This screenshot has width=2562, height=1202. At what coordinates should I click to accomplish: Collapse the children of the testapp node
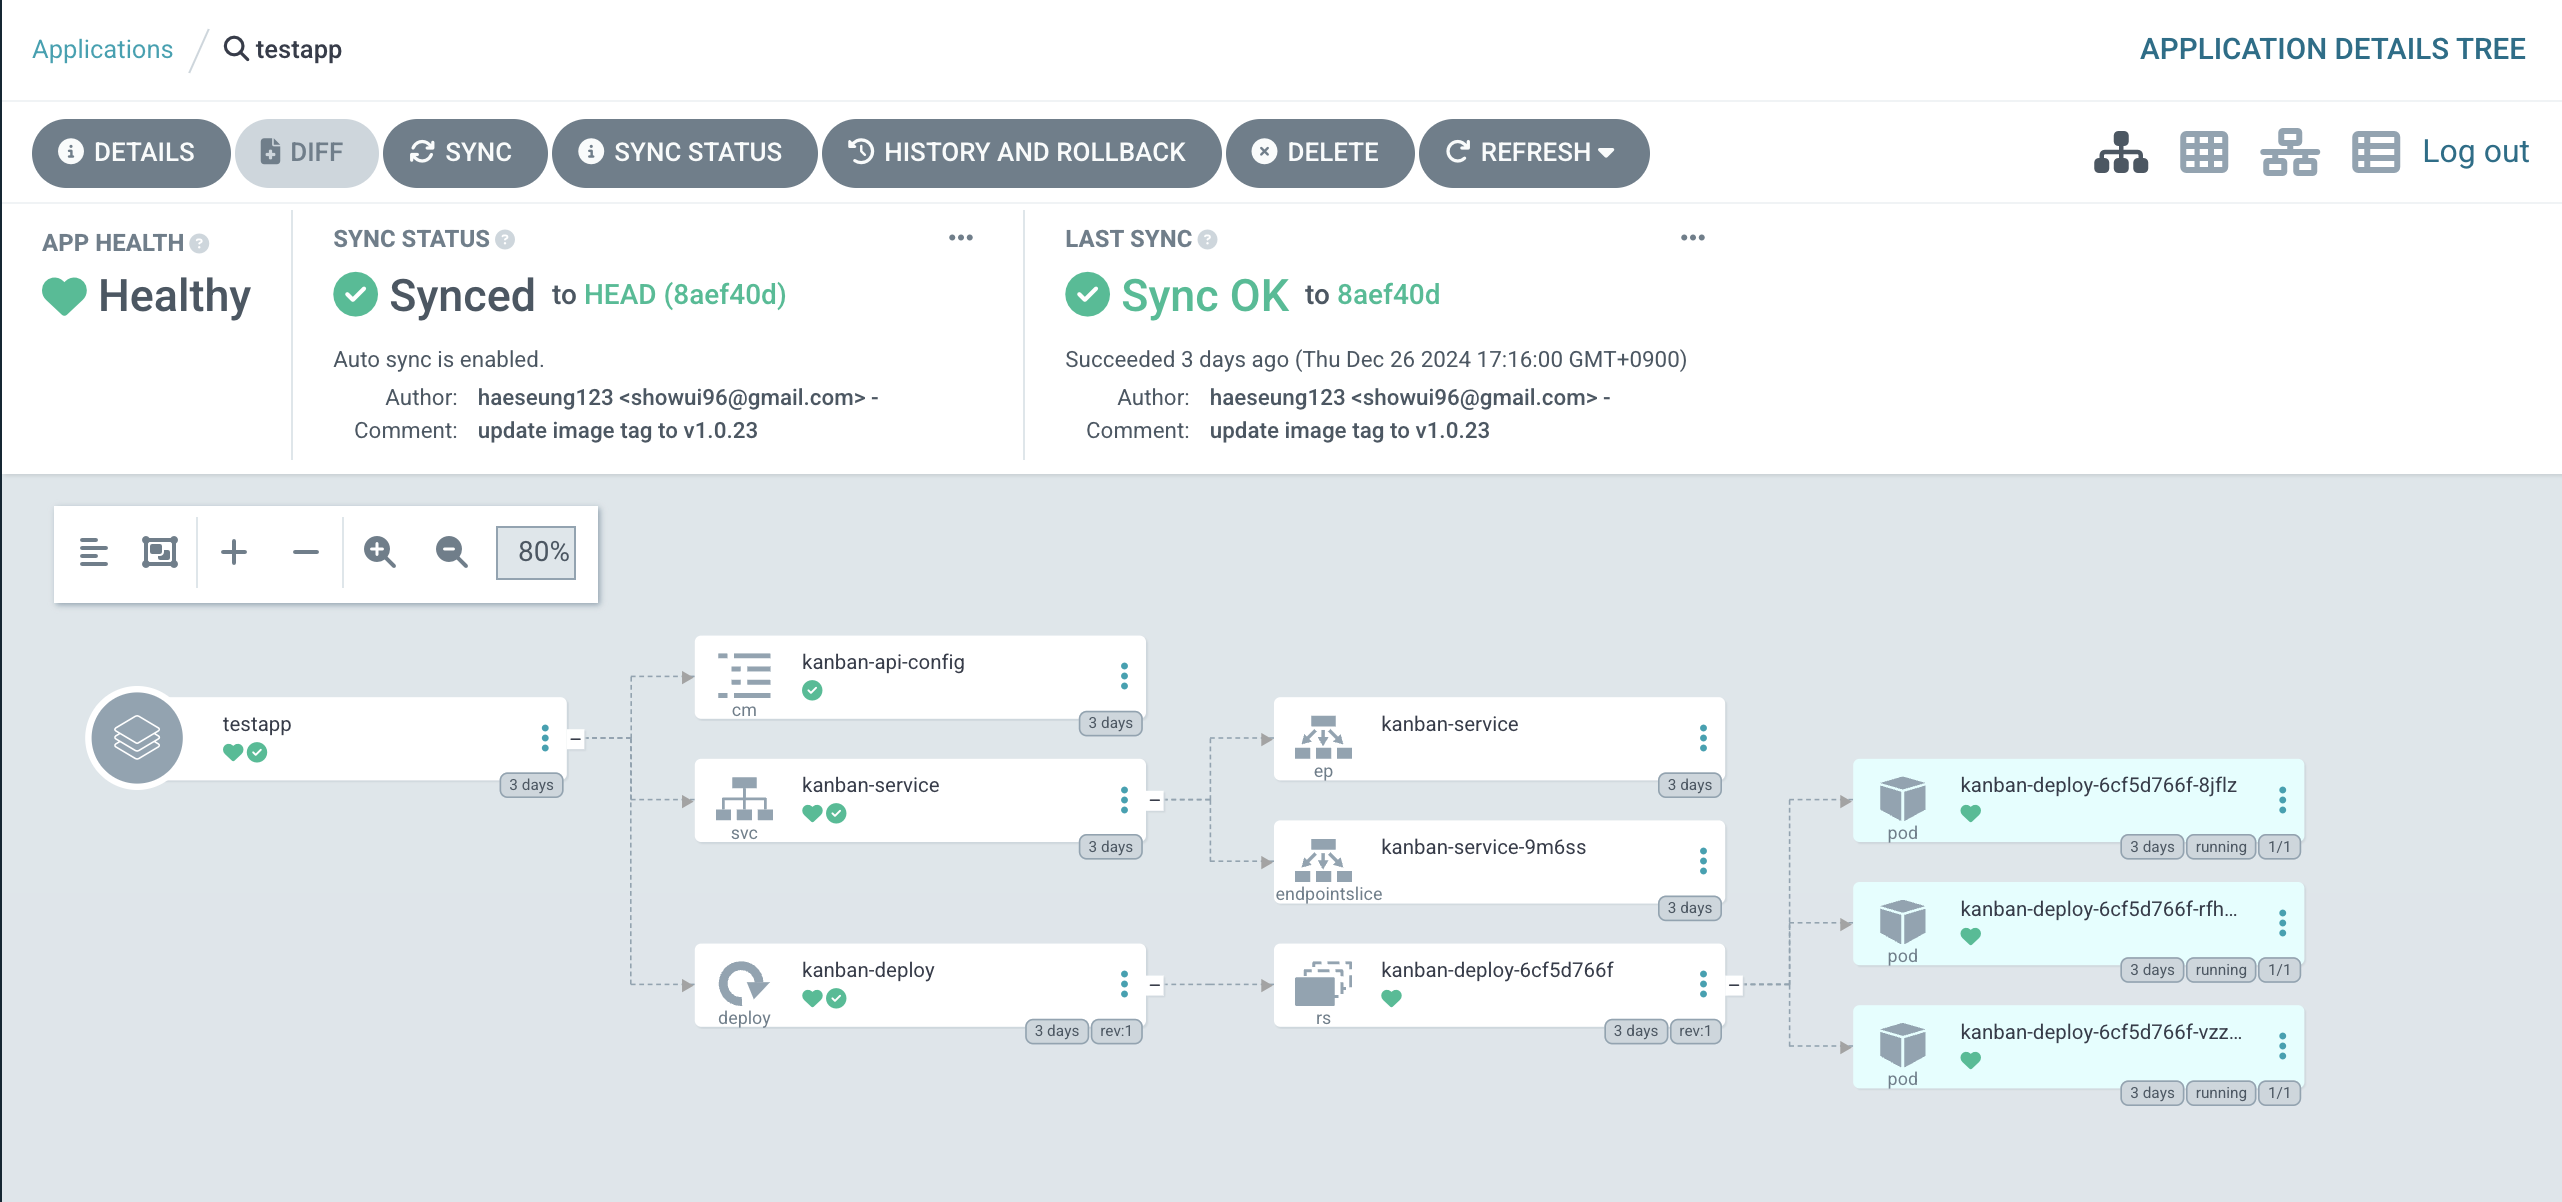[x=575, y=739]
